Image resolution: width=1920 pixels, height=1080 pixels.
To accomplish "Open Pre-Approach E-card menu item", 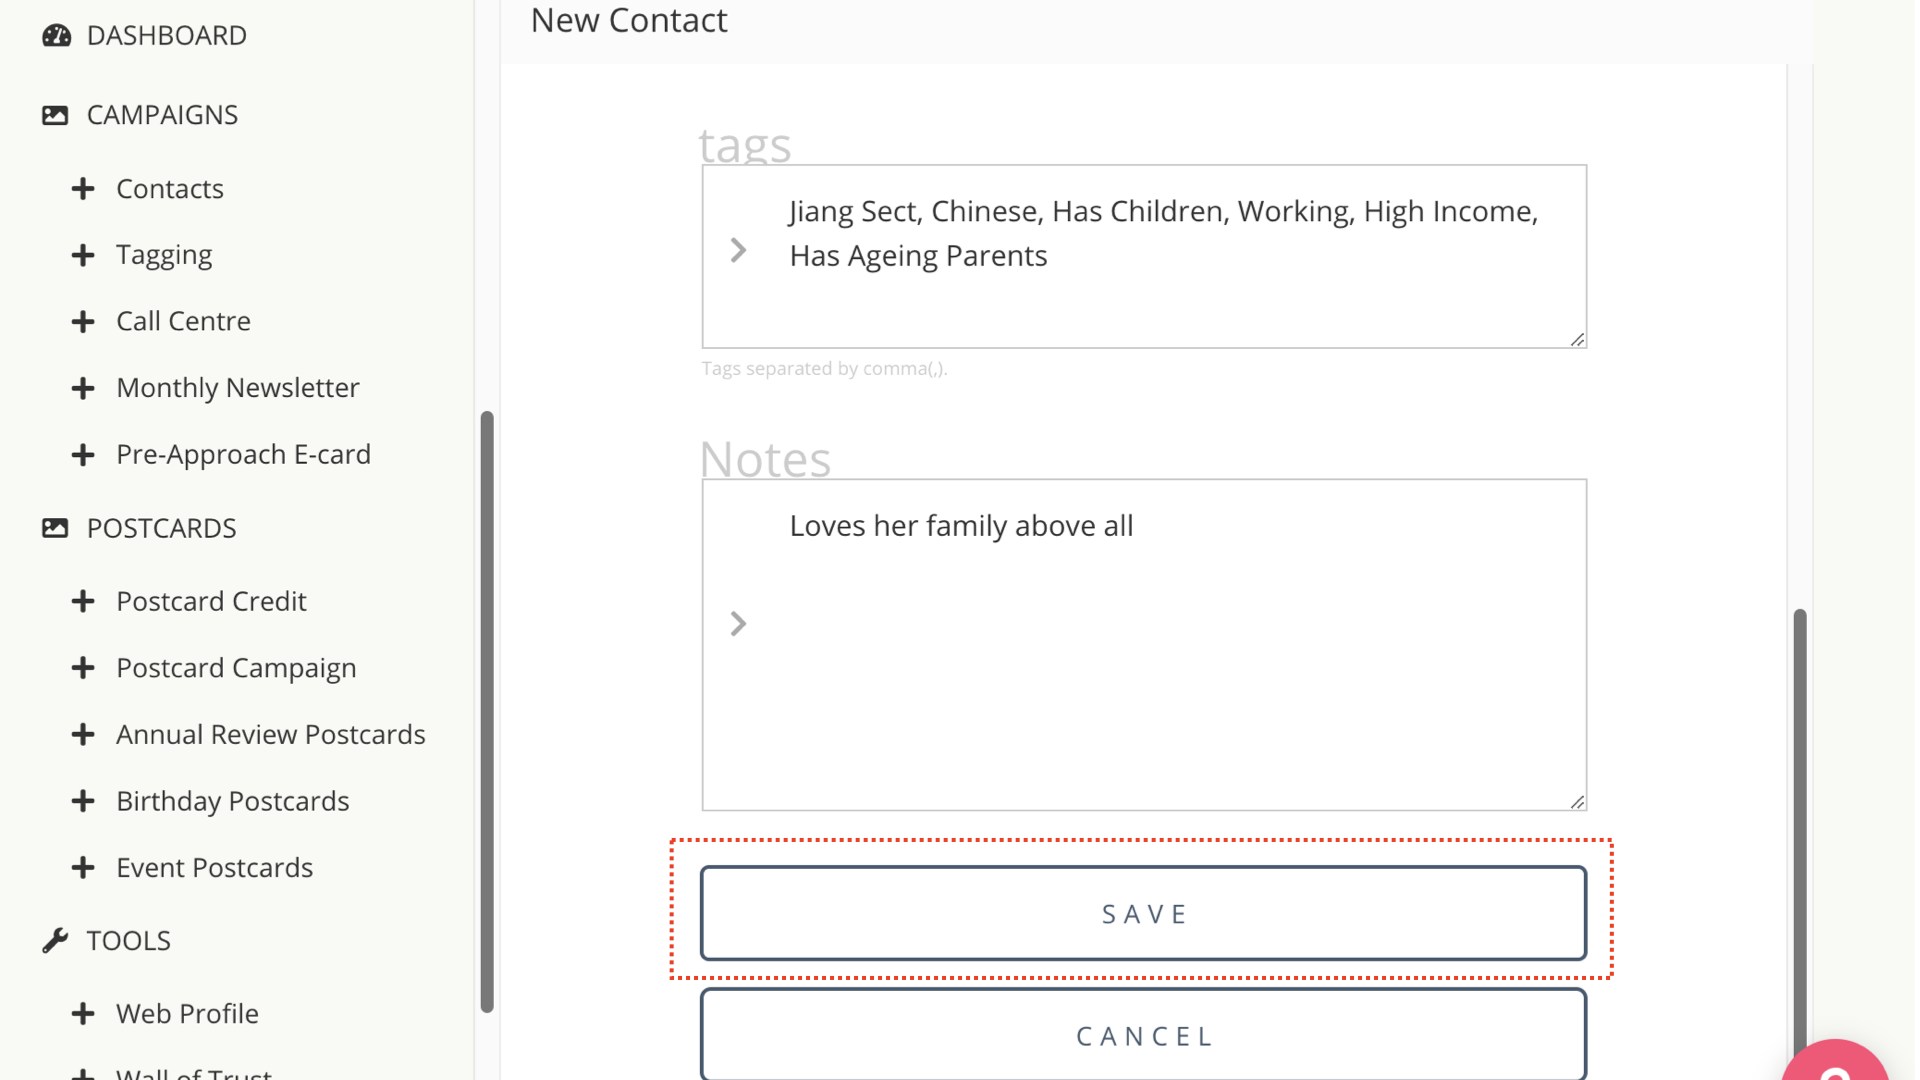I will tap(243, 454).
